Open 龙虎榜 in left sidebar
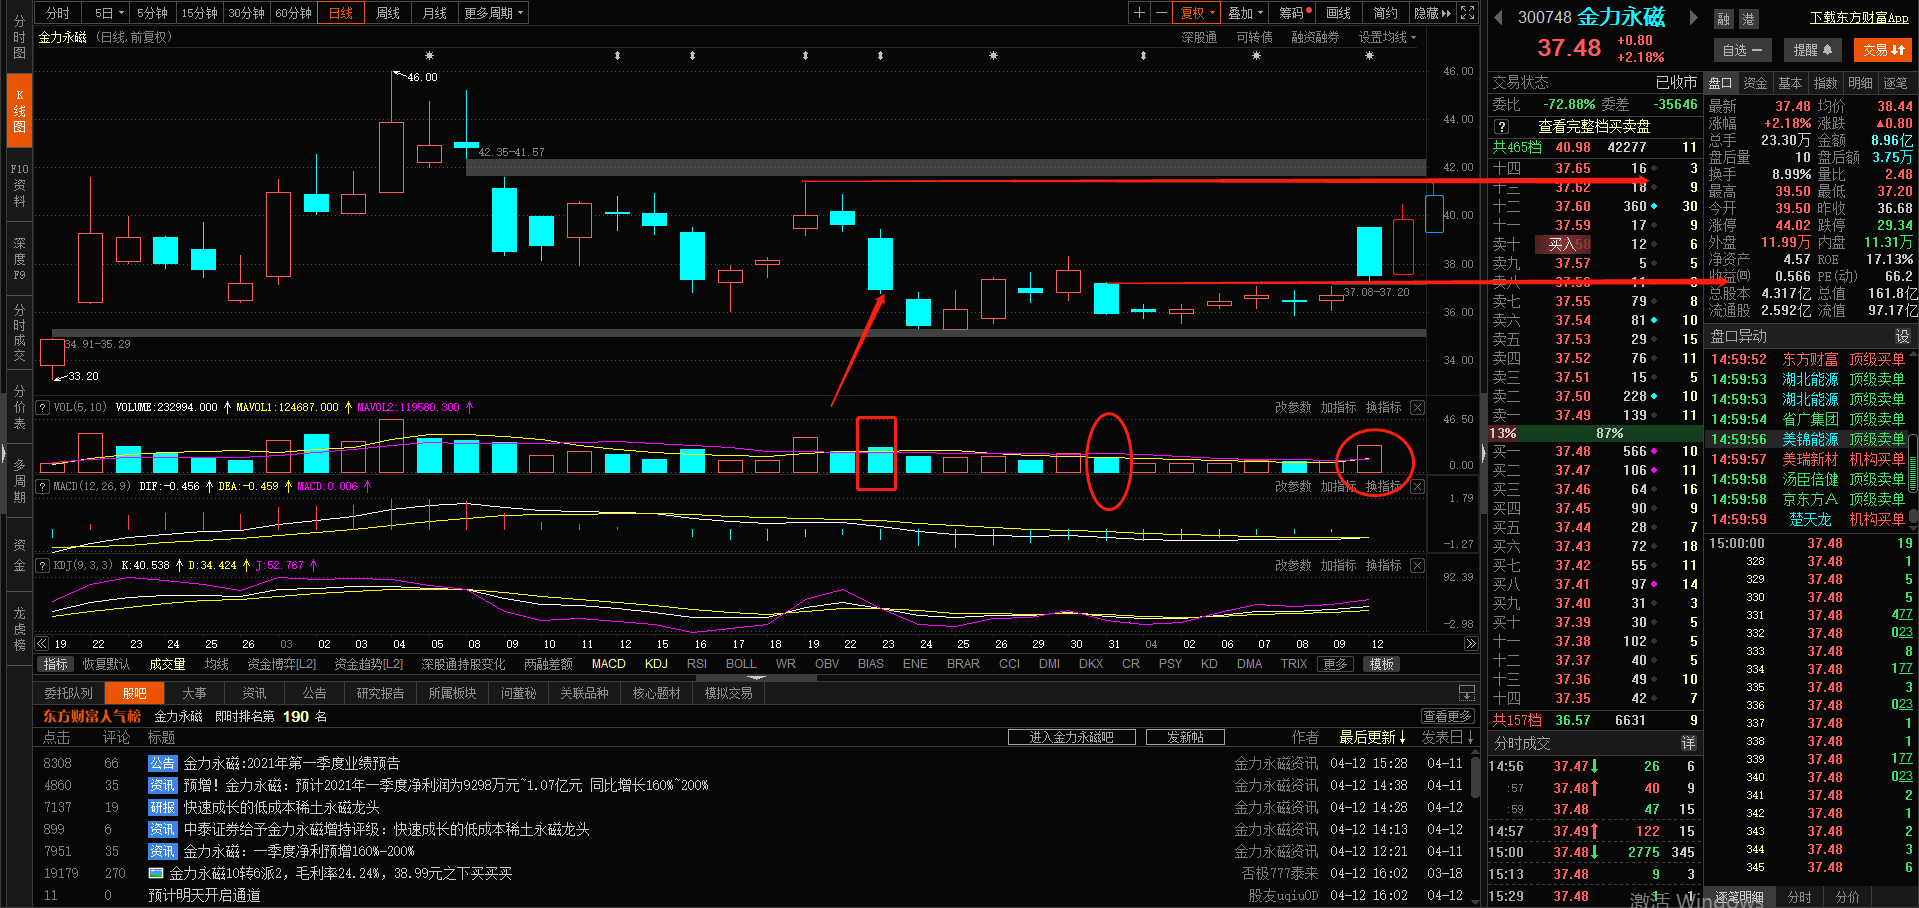Screen dimensions: 1919x908 pos(19,629)
